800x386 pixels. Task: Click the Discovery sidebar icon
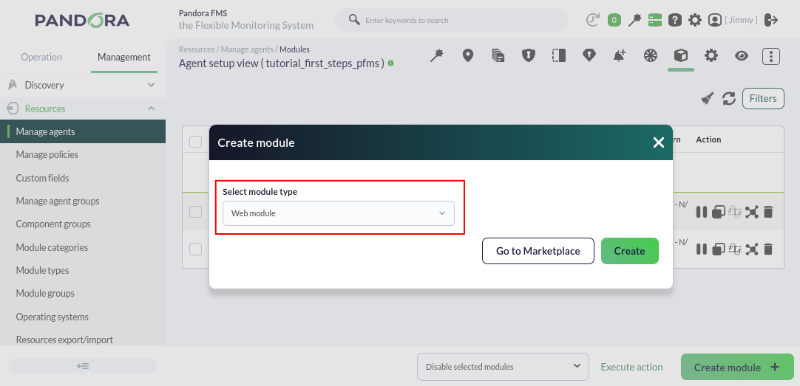pyautogui.click(x=13, y=85)
